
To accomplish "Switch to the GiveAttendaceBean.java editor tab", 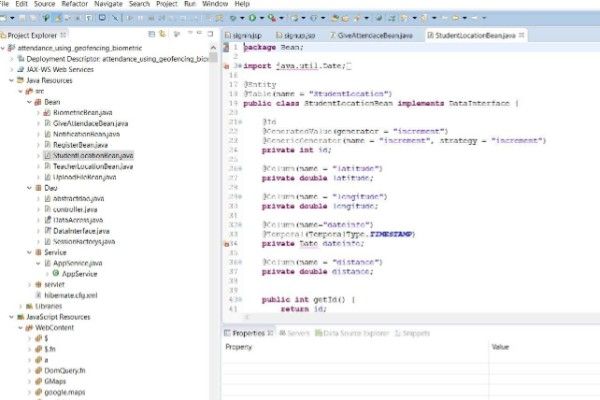I will coord(371,35).
